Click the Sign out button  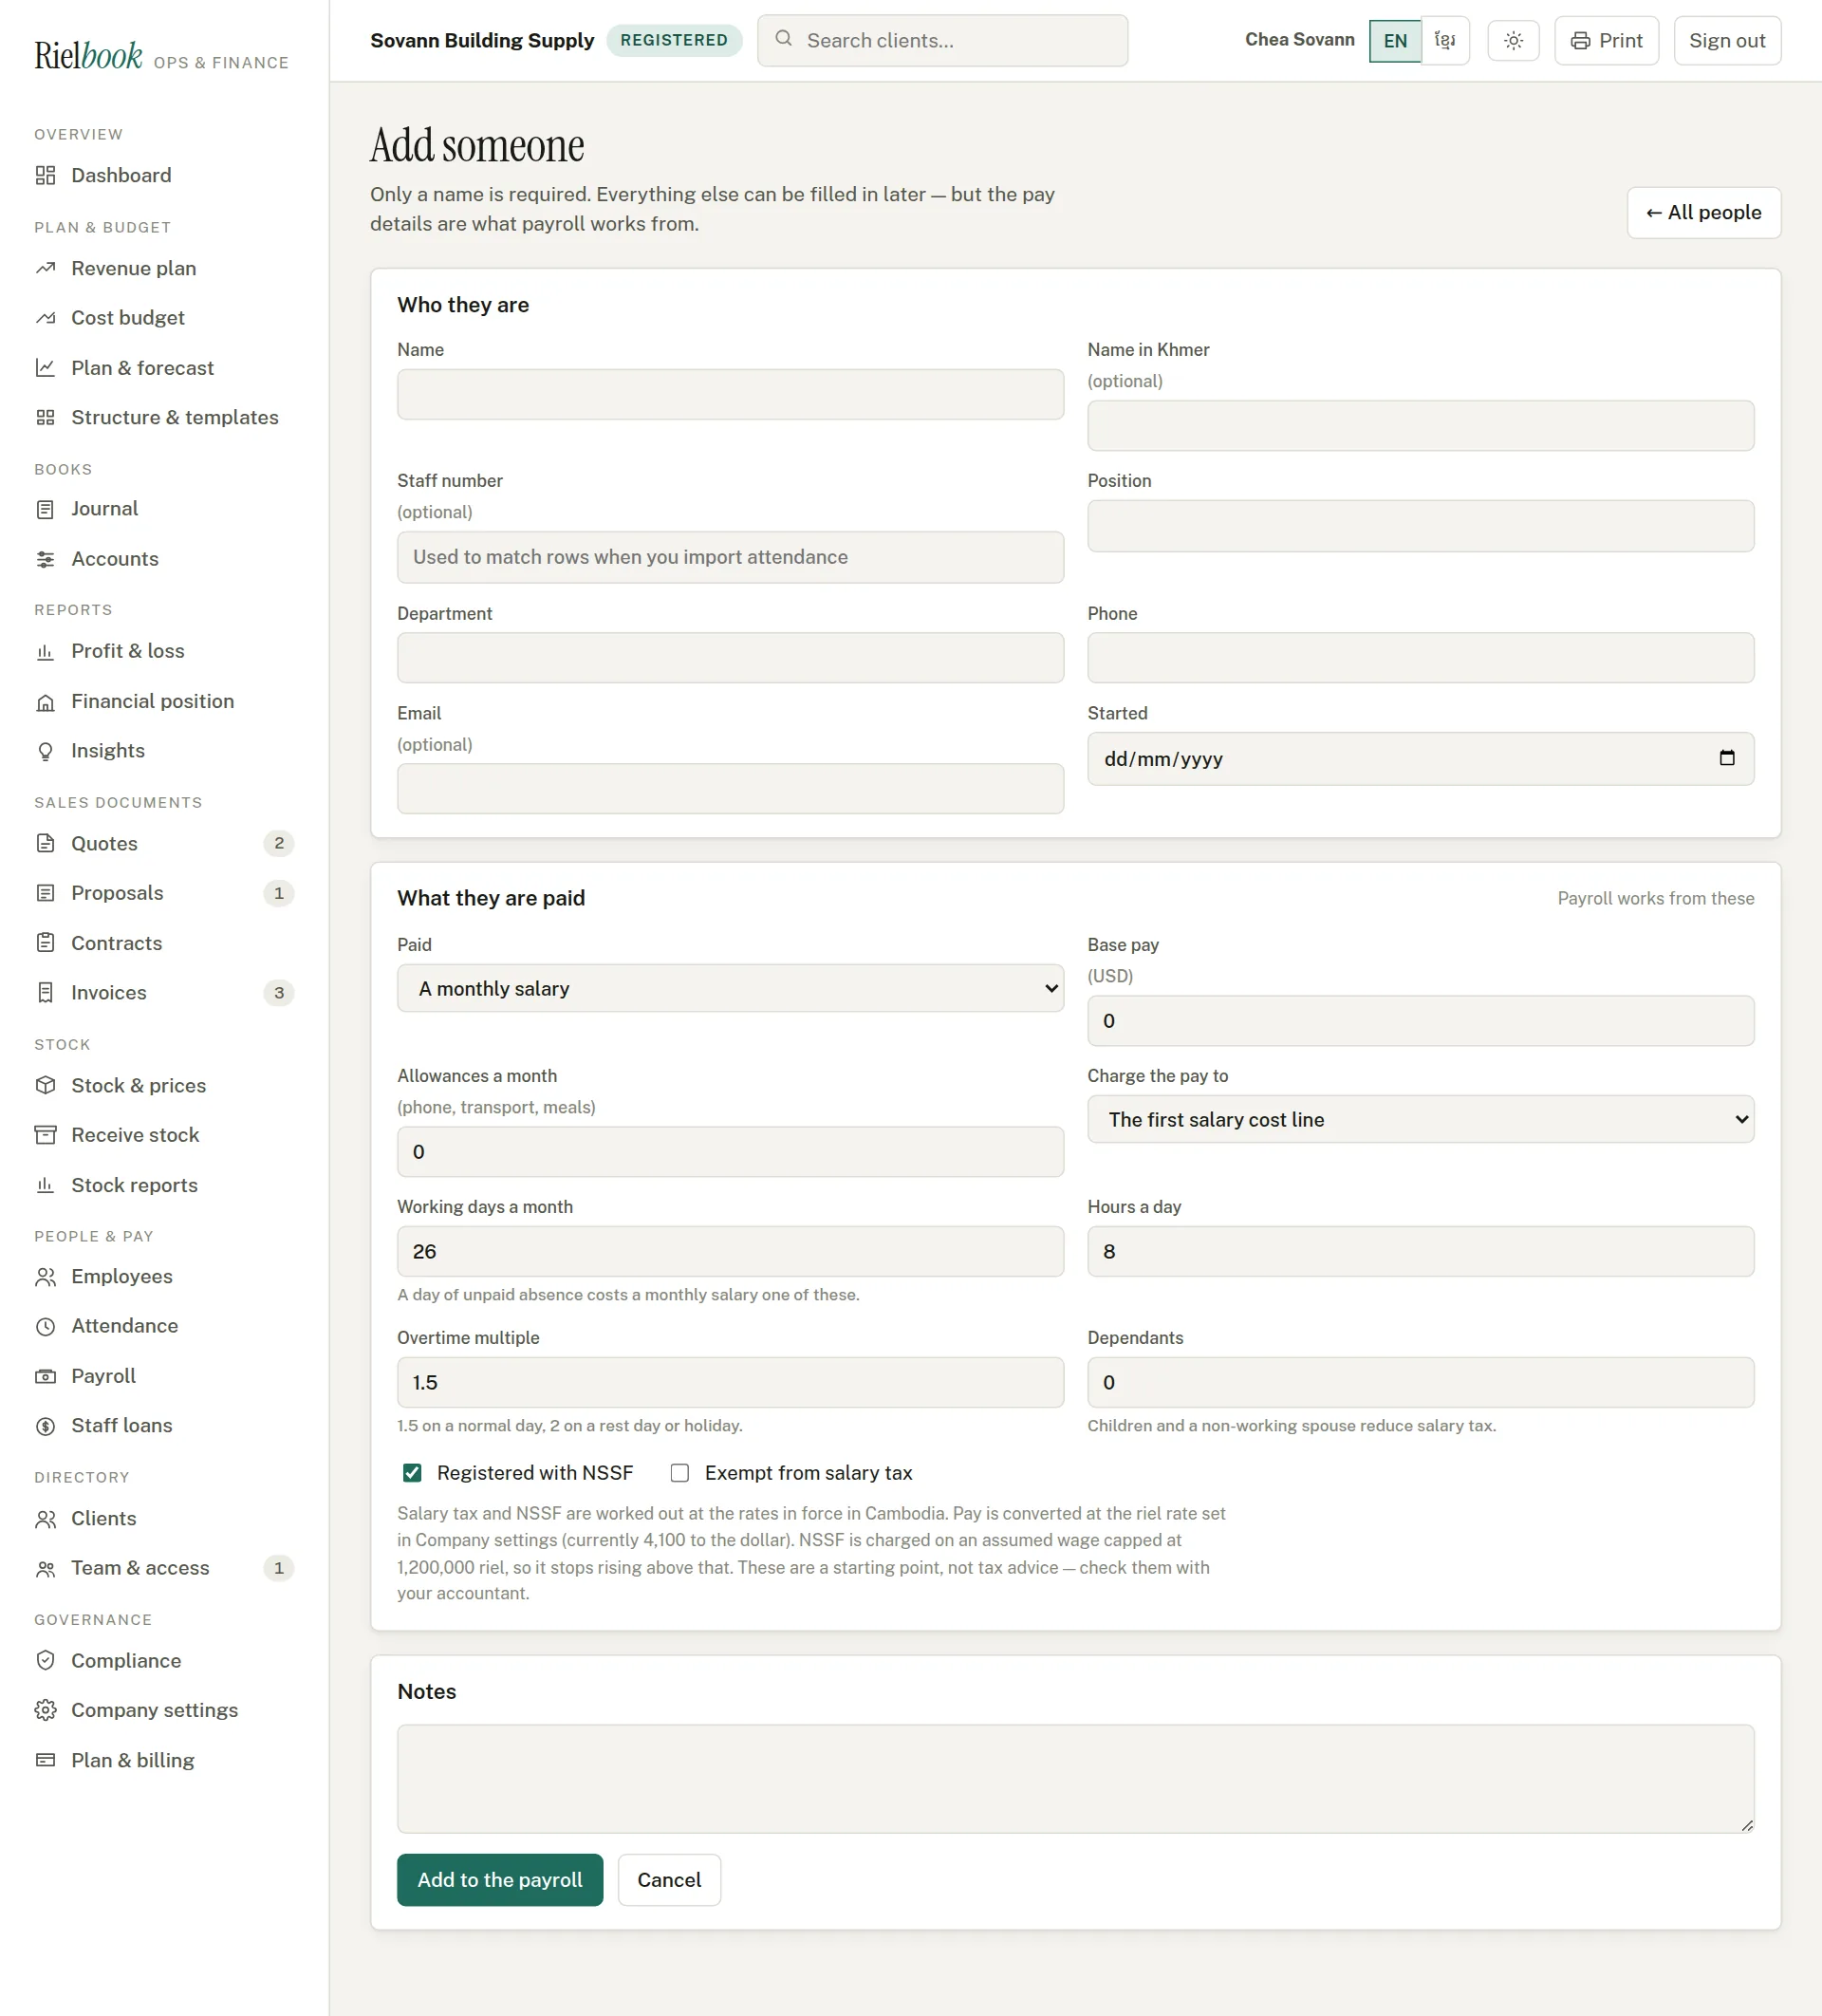[1727, 41]
